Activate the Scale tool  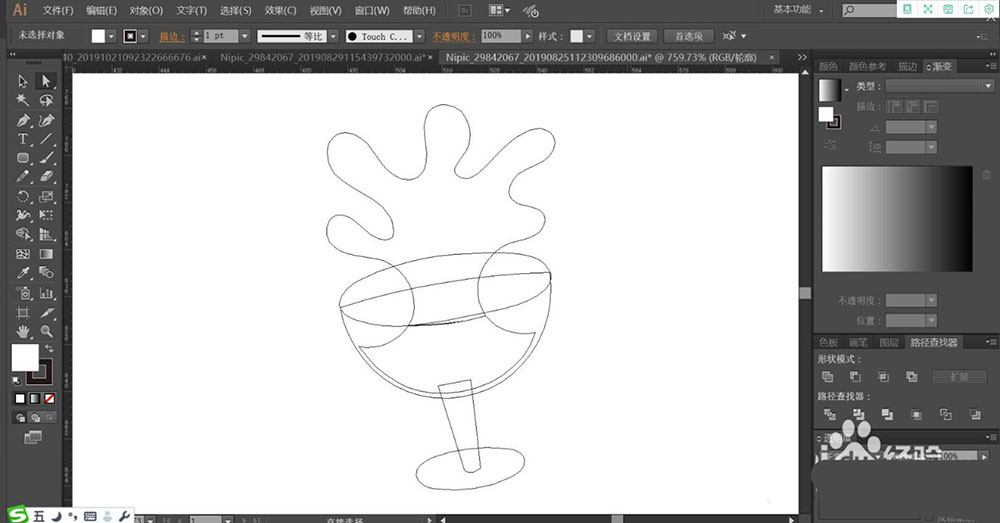46,196
